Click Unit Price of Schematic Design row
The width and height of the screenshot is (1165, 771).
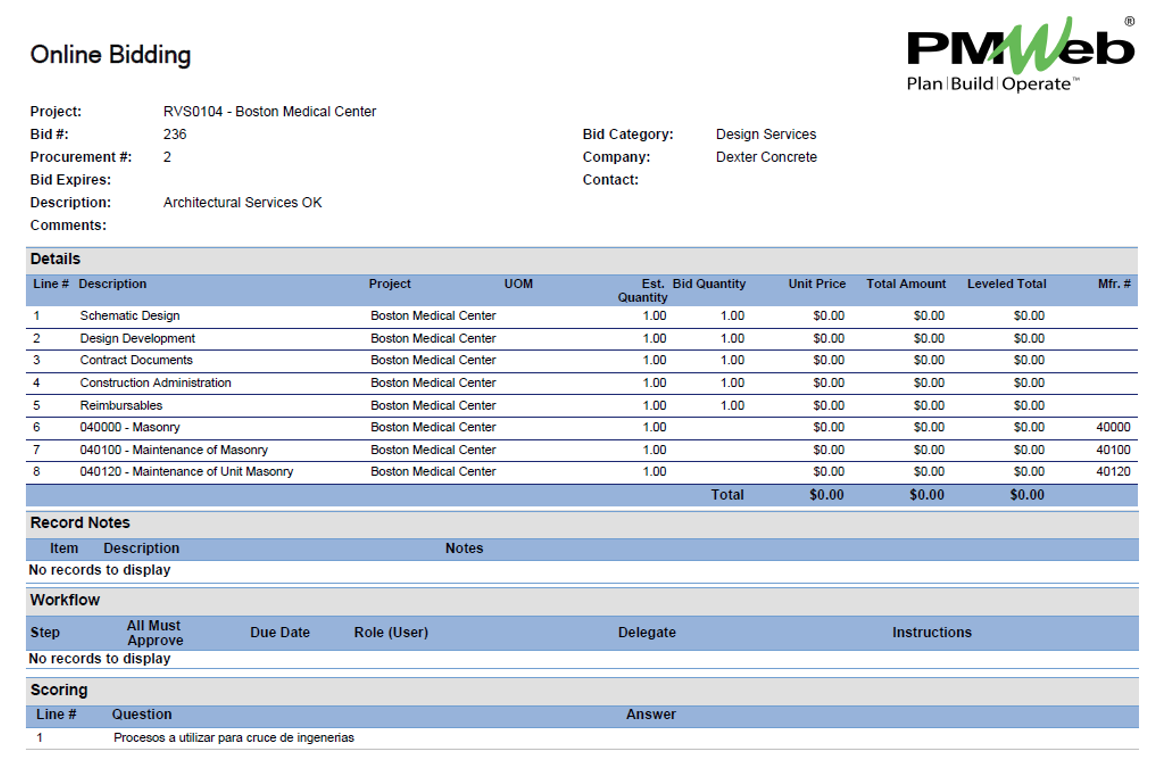(x=828, y=316)
